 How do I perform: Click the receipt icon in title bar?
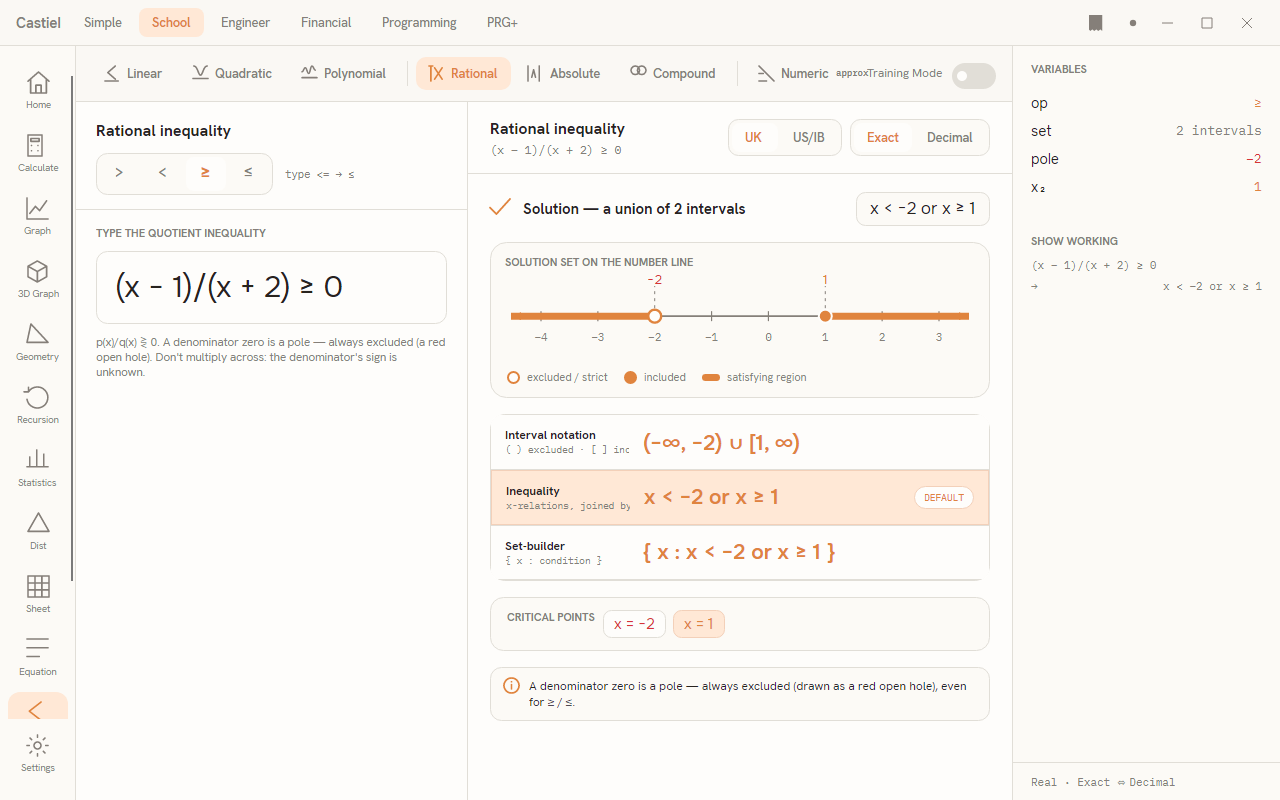coord(1096,22)
